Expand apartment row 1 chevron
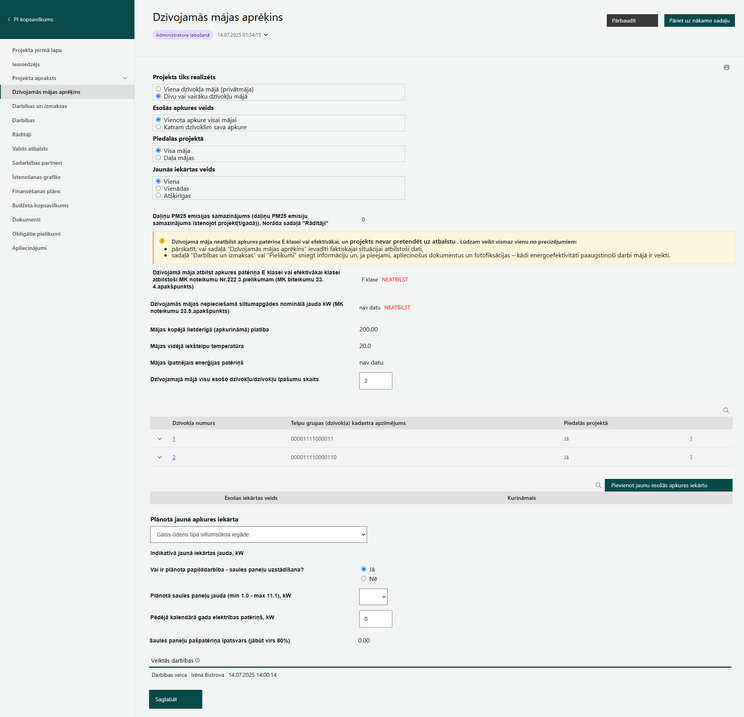Viewport: 744px width, 717px height. [159, 439]
